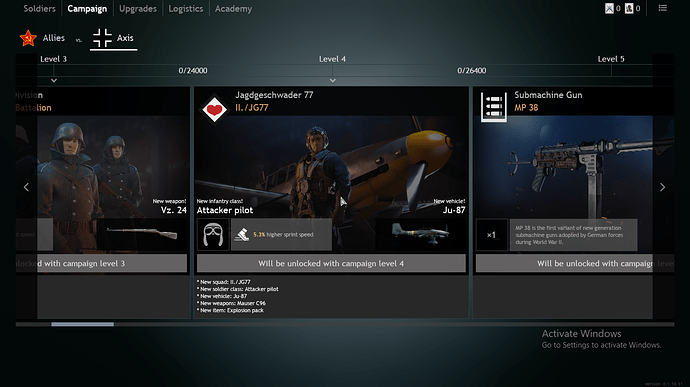Switch to the Upgrades tab

(x=138, y=9)
